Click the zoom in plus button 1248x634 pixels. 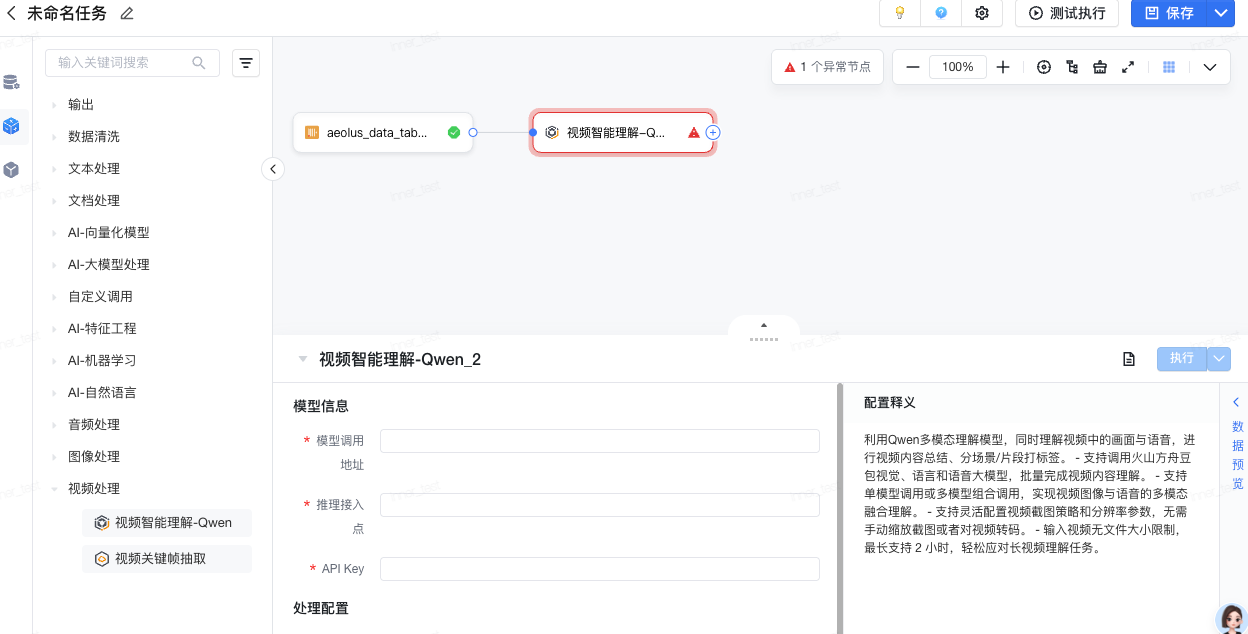click(1003, 67)
